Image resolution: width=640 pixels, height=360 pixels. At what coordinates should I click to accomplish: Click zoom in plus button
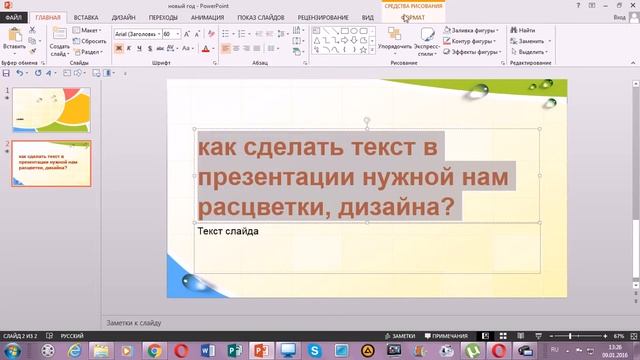605,336
